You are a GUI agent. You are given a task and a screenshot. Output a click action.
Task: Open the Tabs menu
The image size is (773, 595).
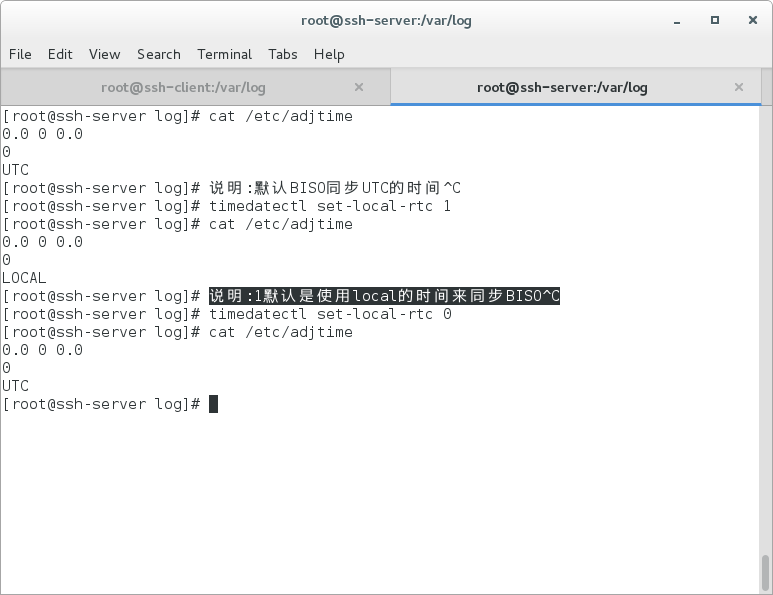point(283,54)
